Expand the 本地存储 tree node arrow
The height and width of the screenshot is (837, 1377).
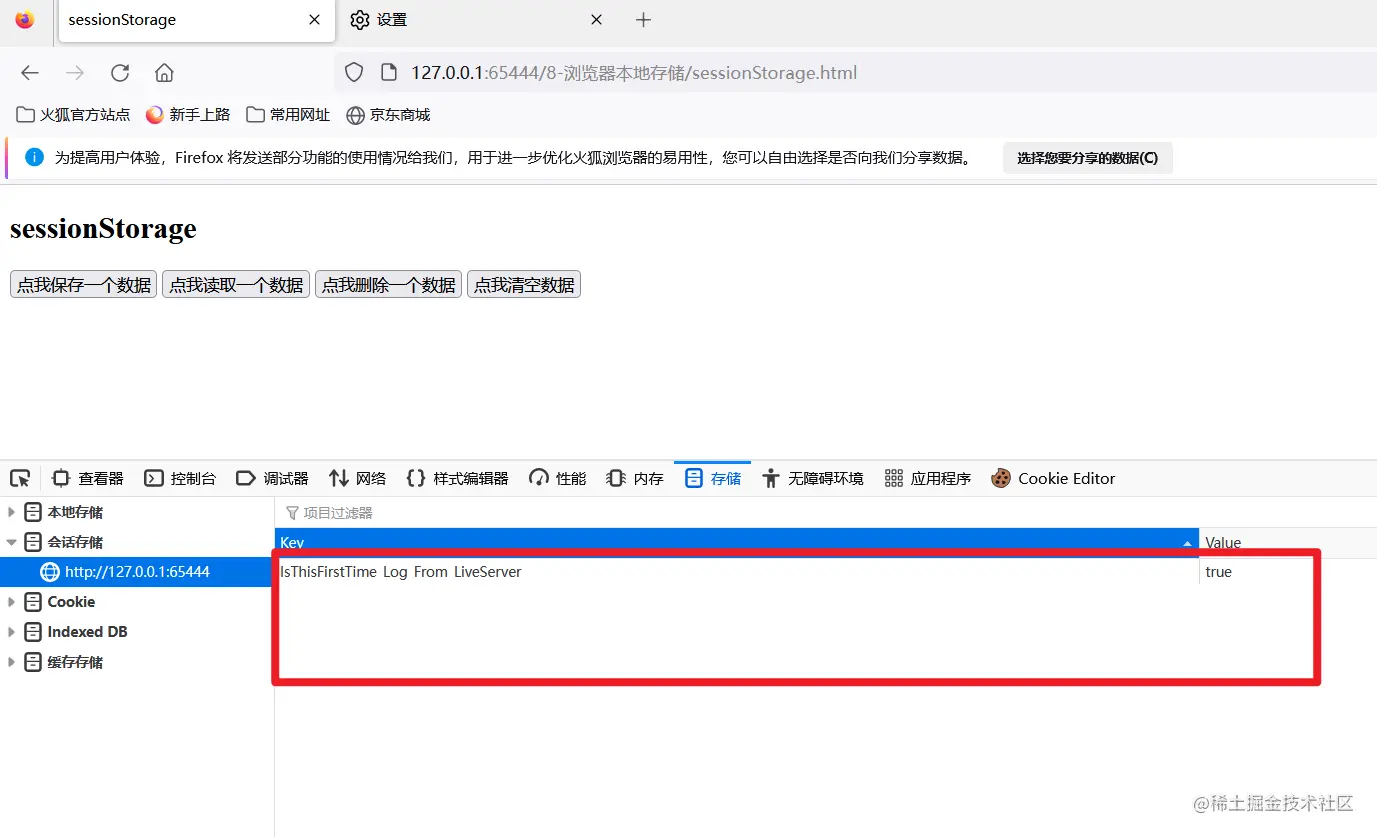coord(11,512)
